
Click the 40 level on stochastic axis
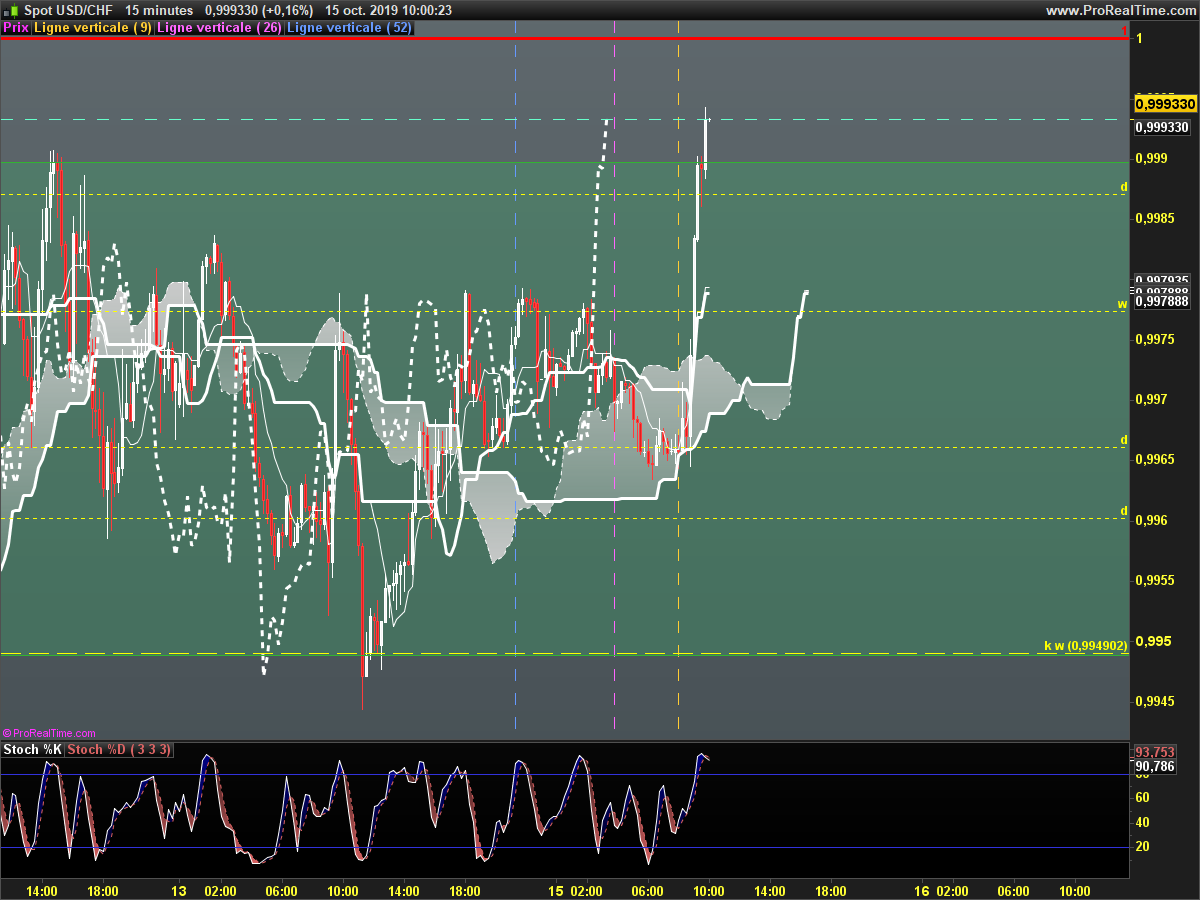[1142, 822]
